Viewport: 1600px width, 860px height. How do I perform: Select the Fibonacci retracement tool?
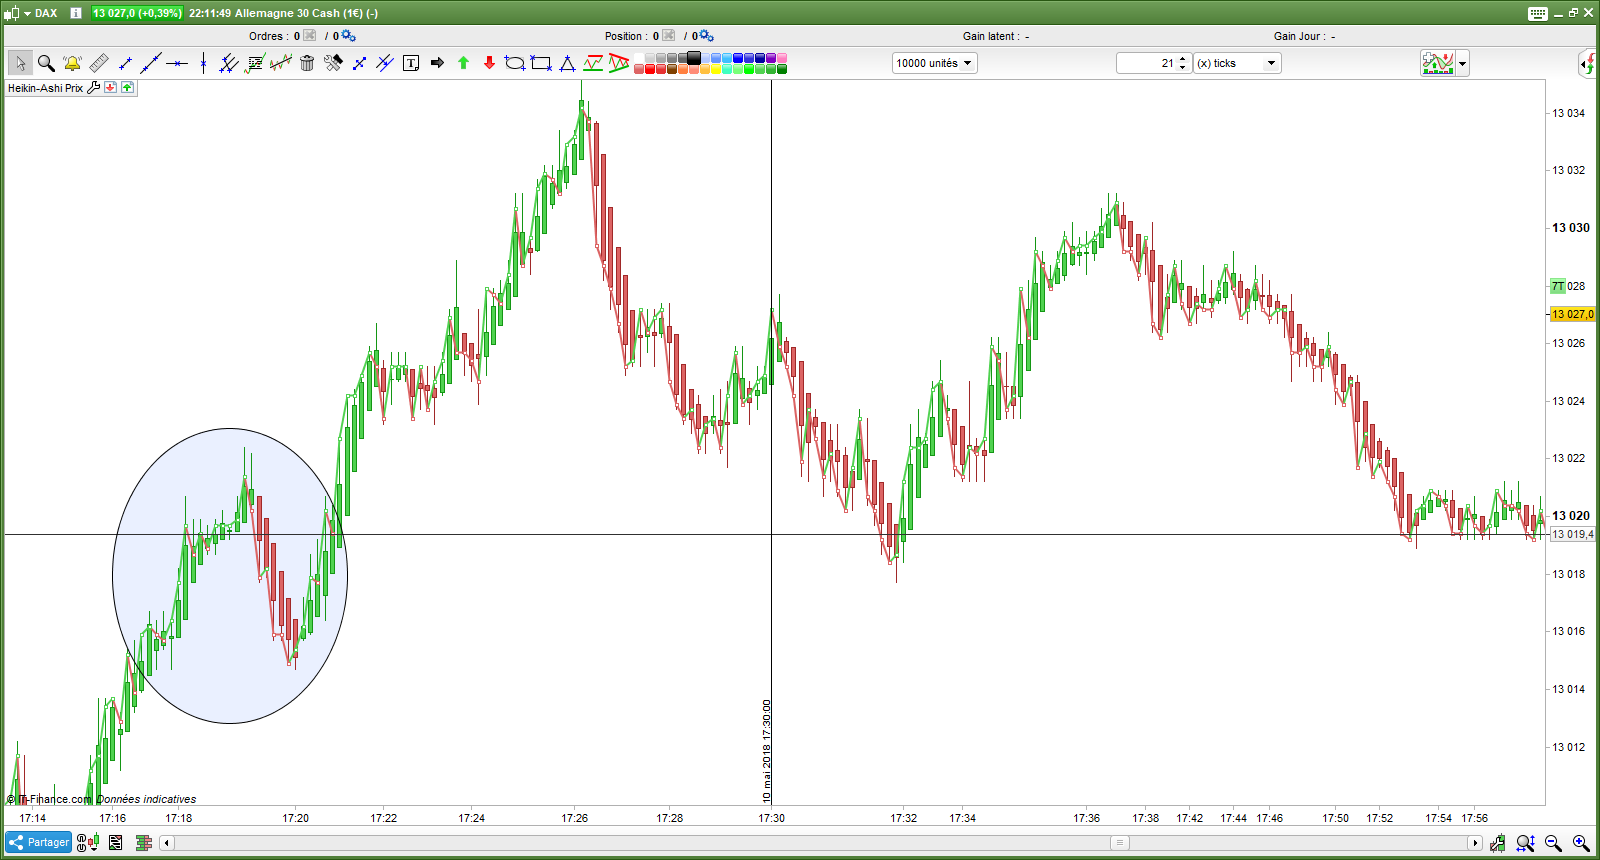pos(255,63)
